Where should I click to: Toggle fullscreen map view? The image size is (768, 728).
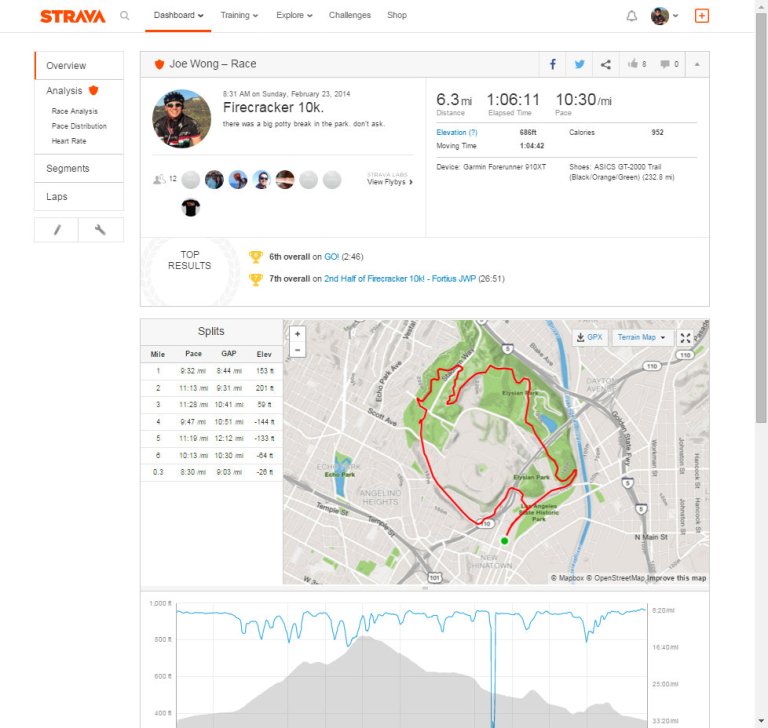(686, 338)
